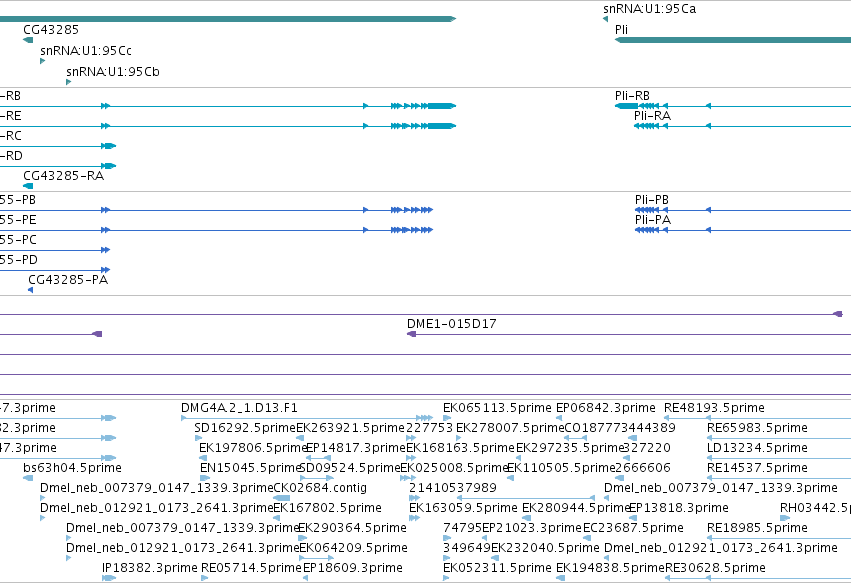Click the CG43285-PA CDS label
Viewport: 851px width, 583px height.
[68, 280]
